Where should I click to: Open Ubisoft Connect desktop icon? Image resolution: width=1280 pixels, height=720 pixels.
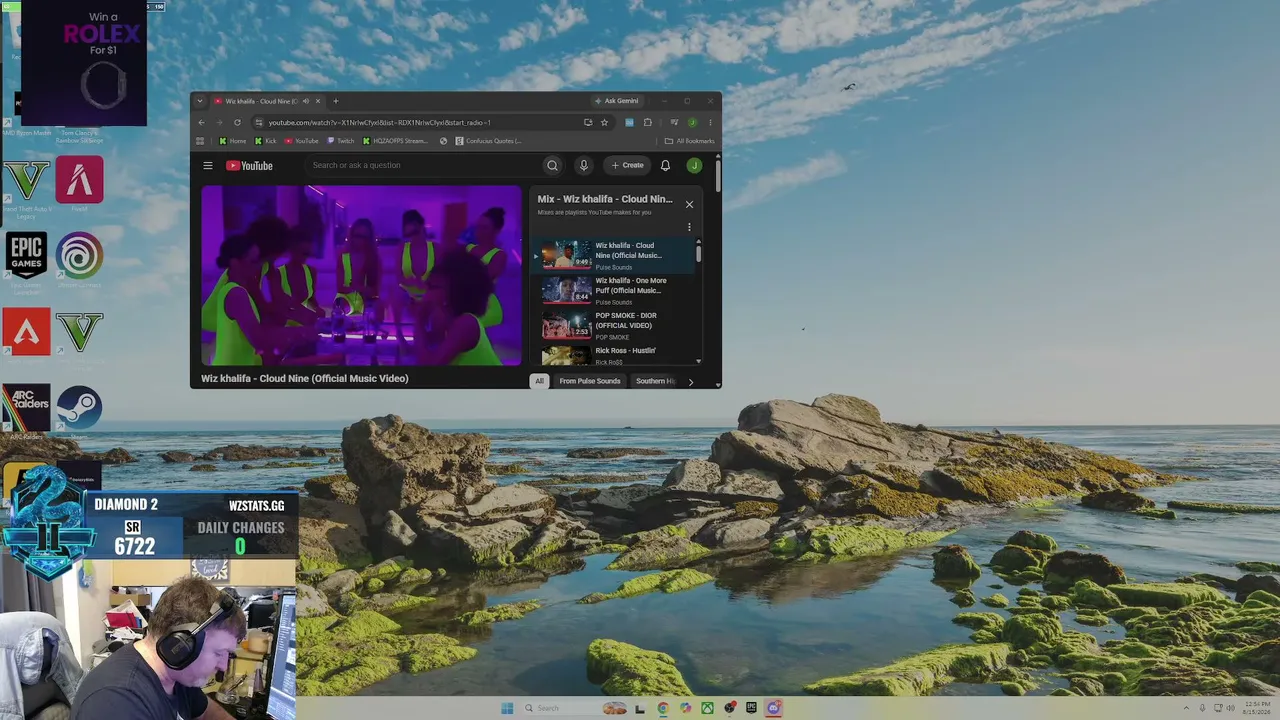coord(79,261)
